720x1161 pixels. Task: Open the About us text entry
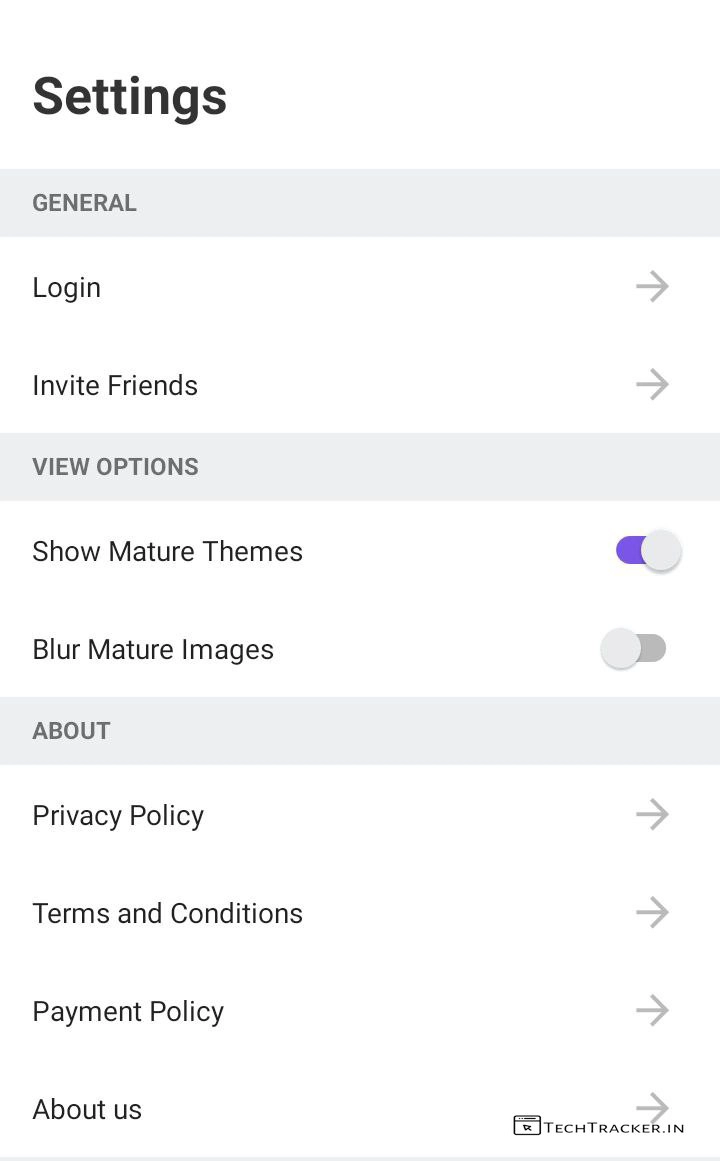[87, 1110]
